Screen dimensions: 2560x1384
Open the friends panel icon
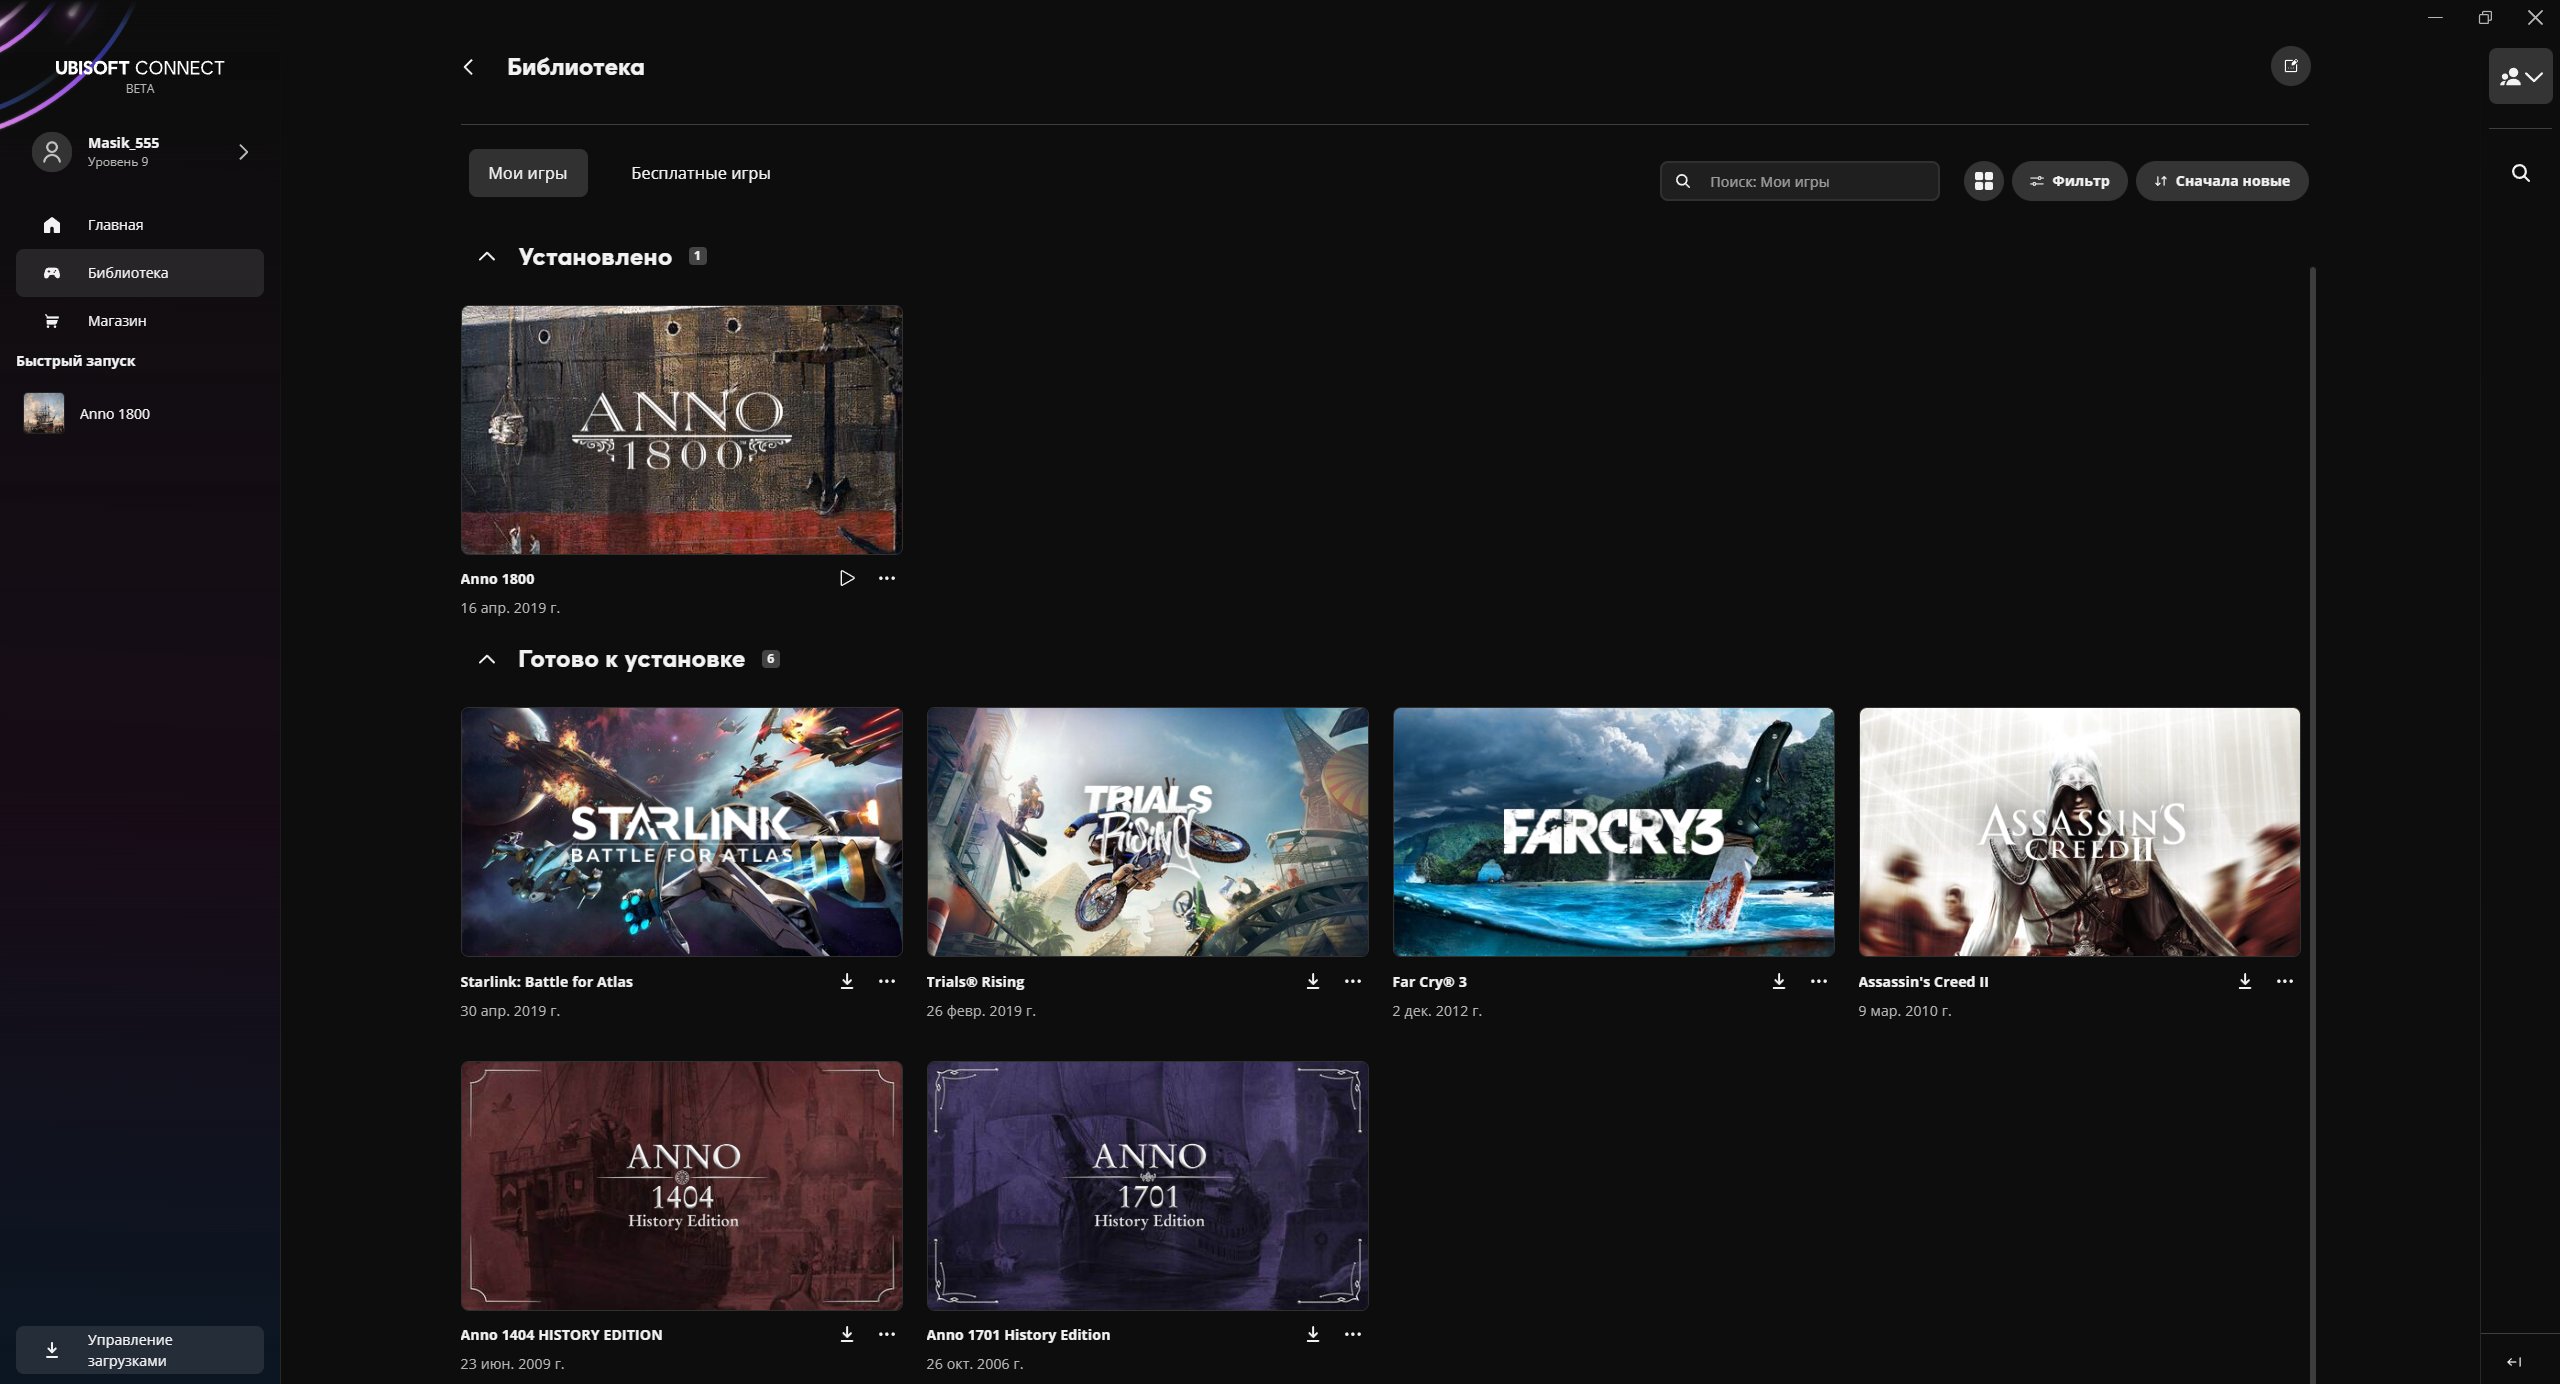[x=2519, y=76]
